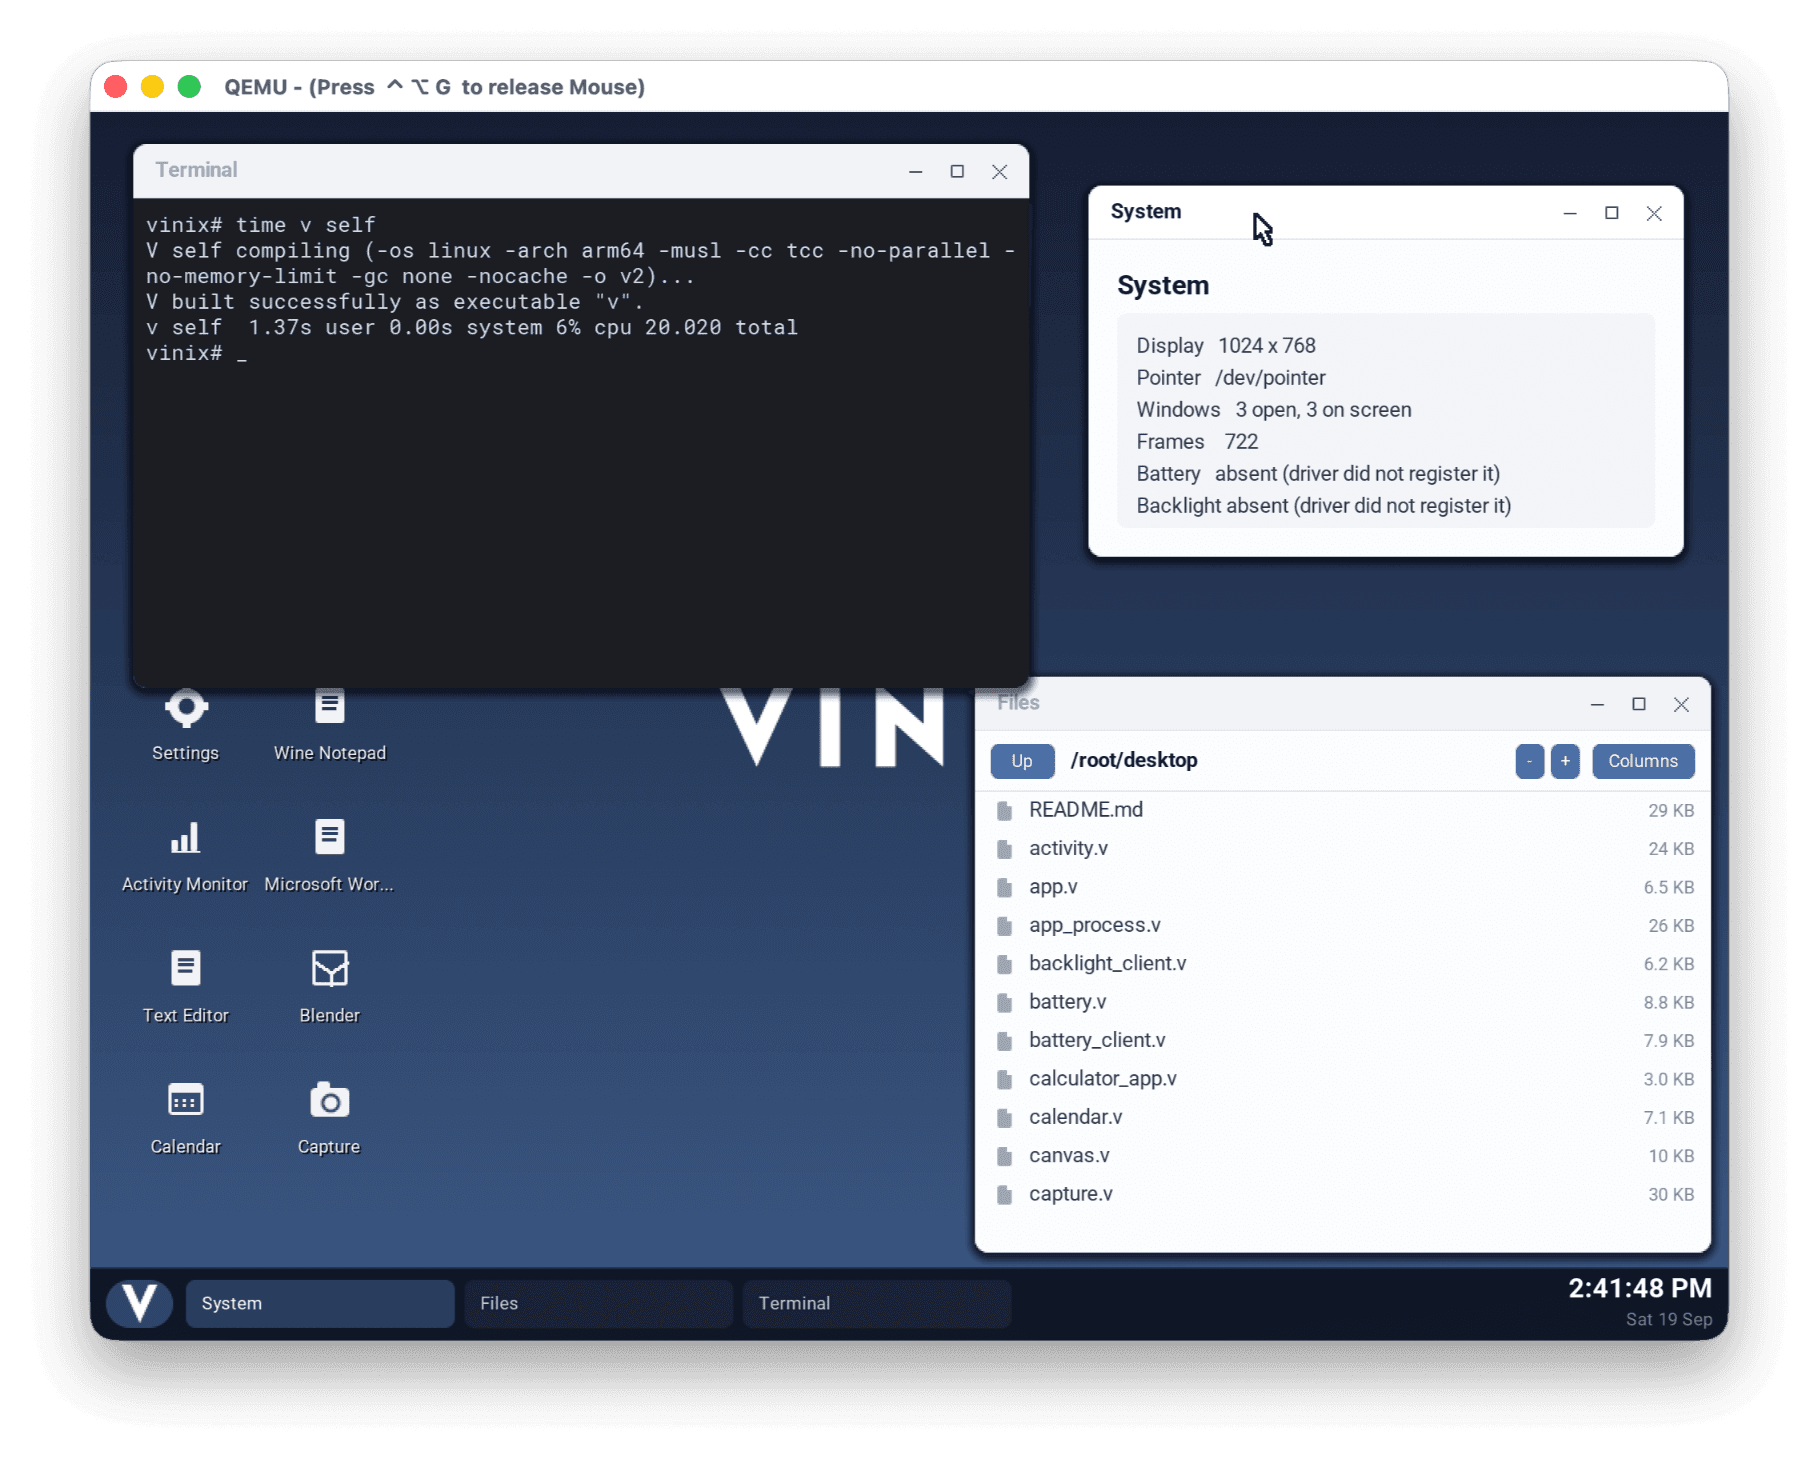Open the V start menu logo

(139, 1303)
